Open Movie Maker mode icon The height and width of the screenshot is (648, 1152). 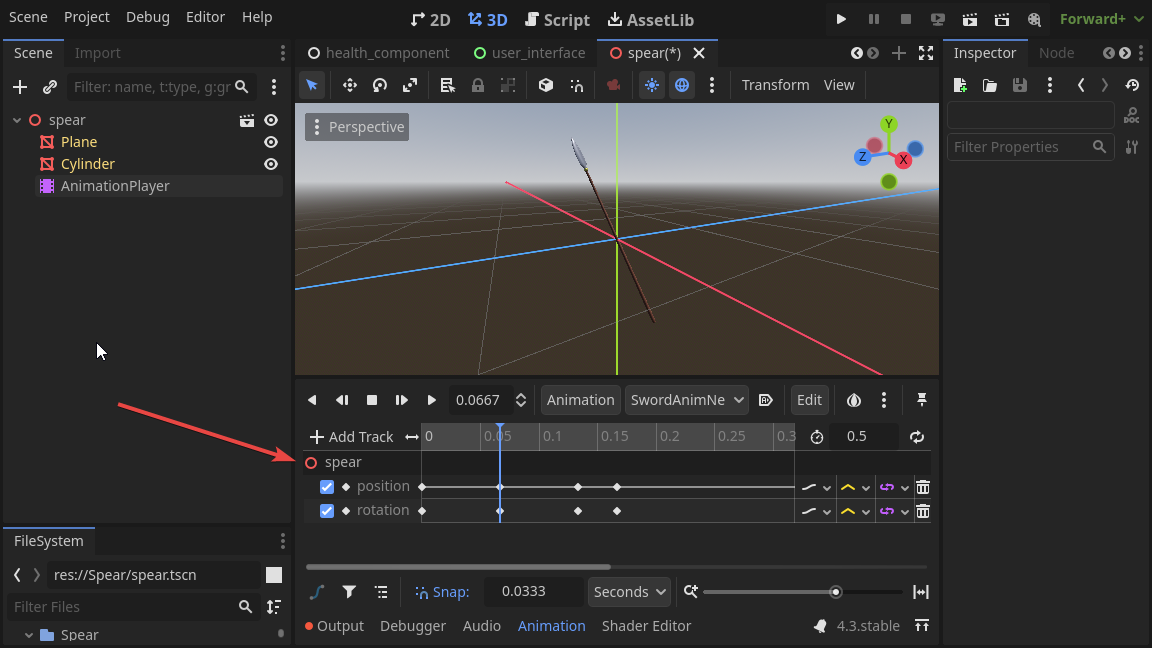click(x=1034, y=19)
